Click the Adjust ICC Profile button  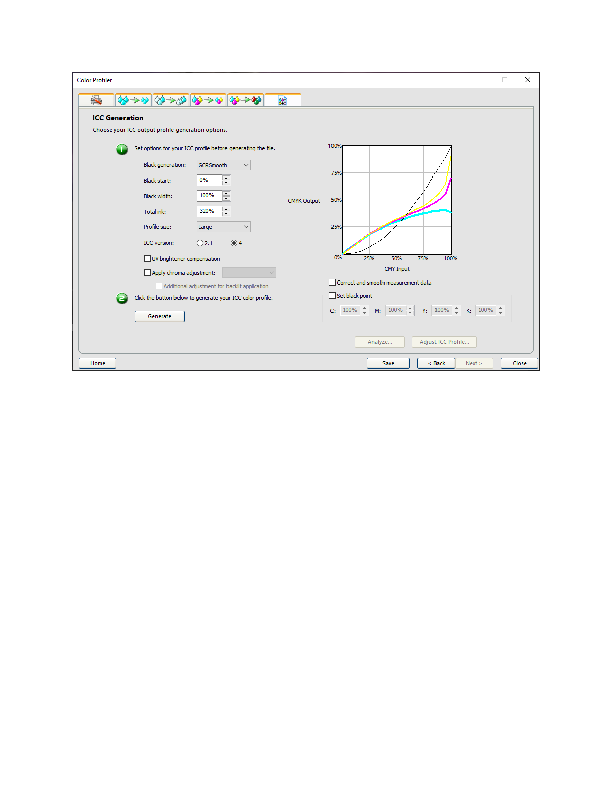click(444, 342)
